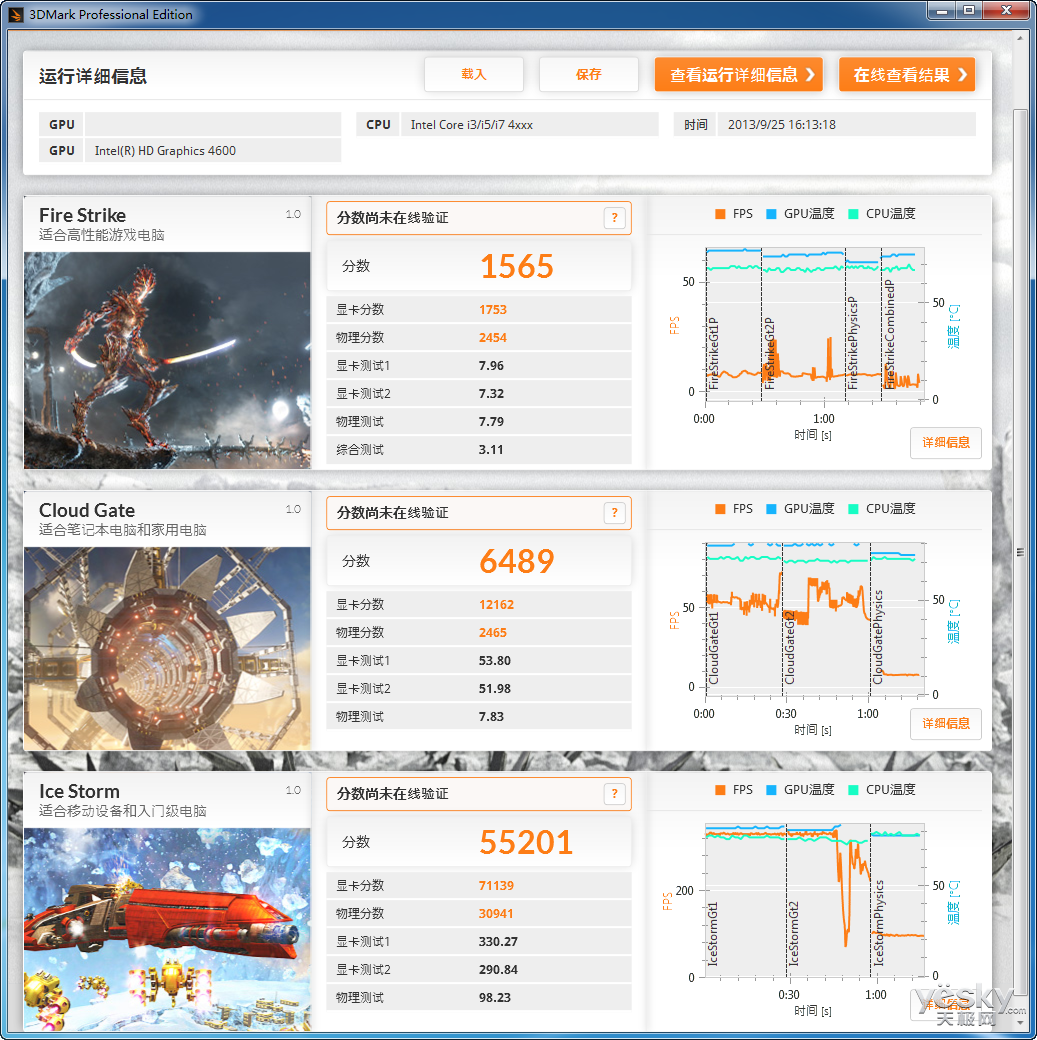
Task: Click Ice Storm's "分数尚未在线验证" notice
Action: click(x=393, y=794)
